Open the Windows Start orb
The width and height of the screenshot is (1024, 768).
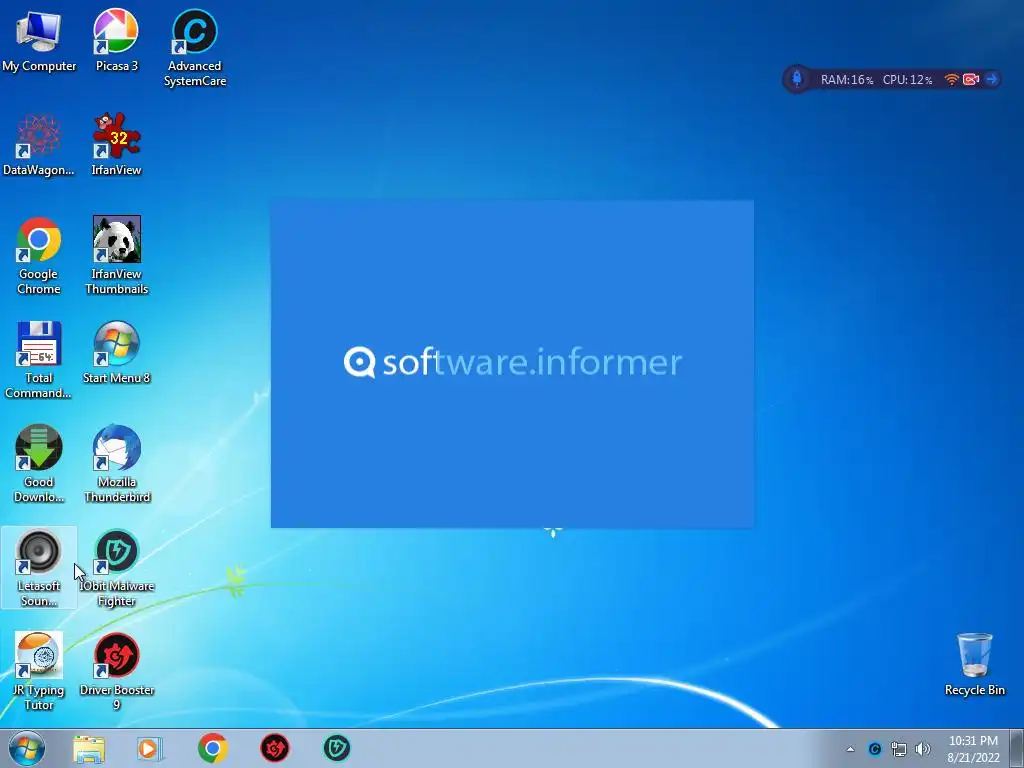click(x=27, y=748)
